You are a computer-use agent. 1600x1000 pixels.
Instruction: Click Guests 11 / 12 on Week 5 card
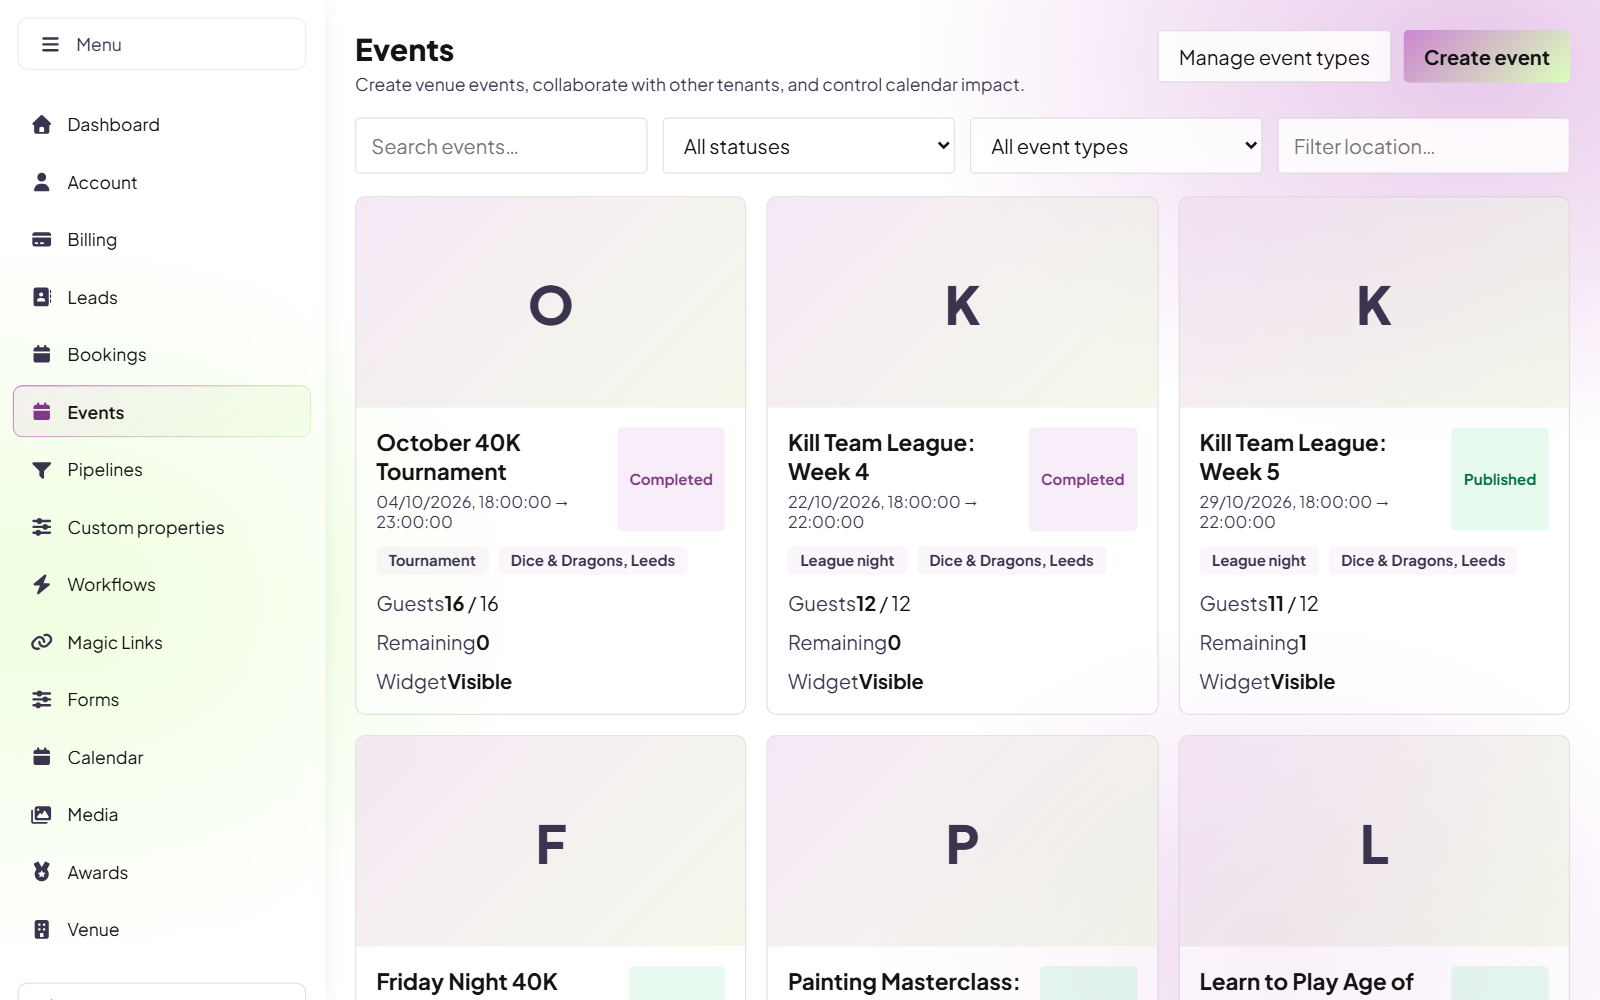tap(1259, 604)
